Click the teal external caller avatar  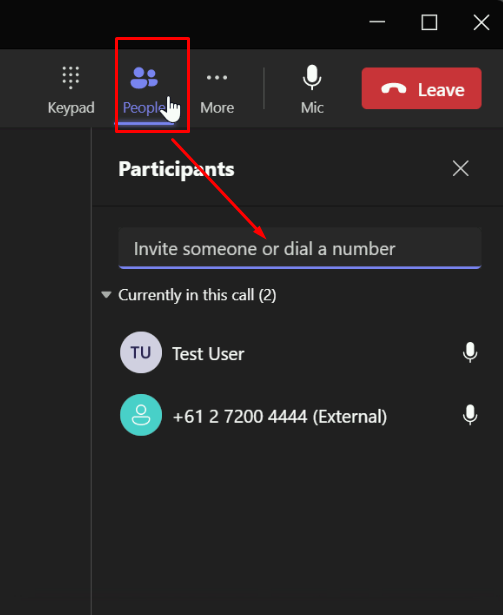141,415
